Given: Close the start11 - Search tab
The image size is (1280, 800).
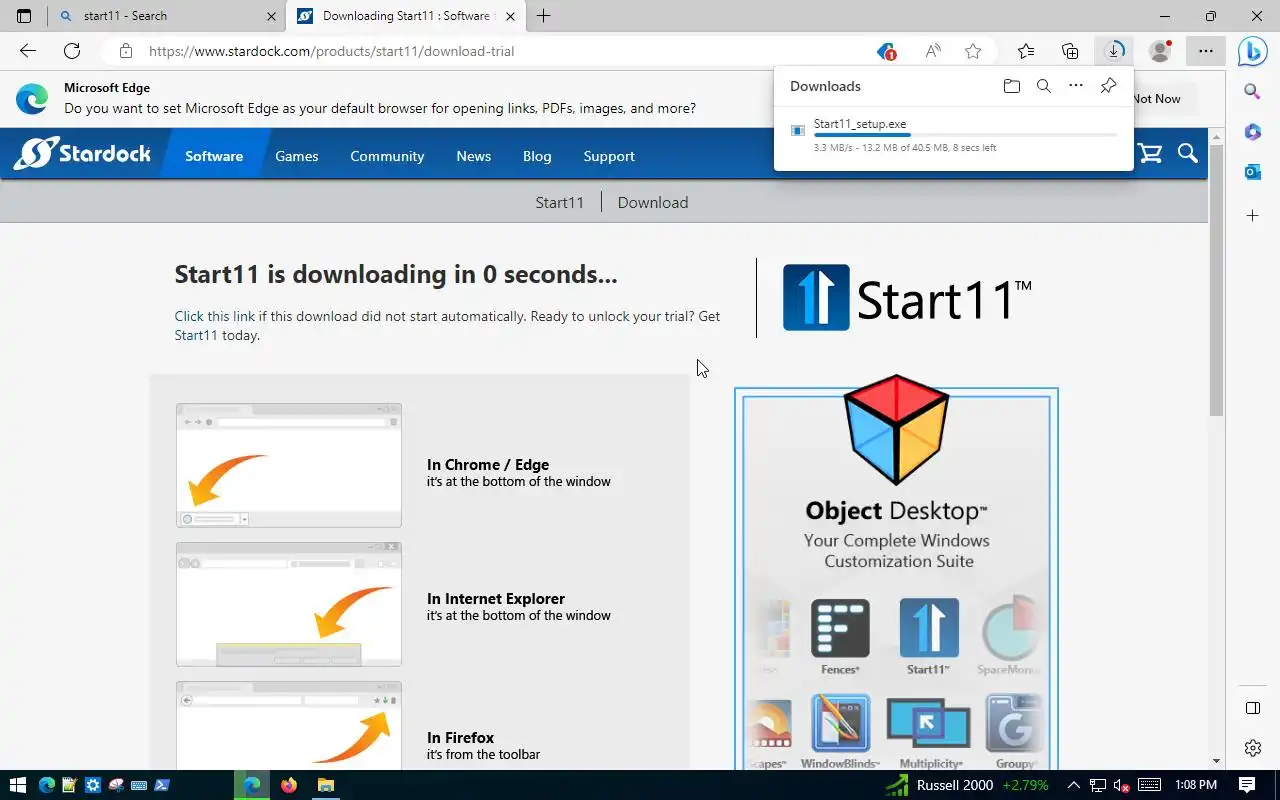Looking at the screenshot, I should 272,16.
